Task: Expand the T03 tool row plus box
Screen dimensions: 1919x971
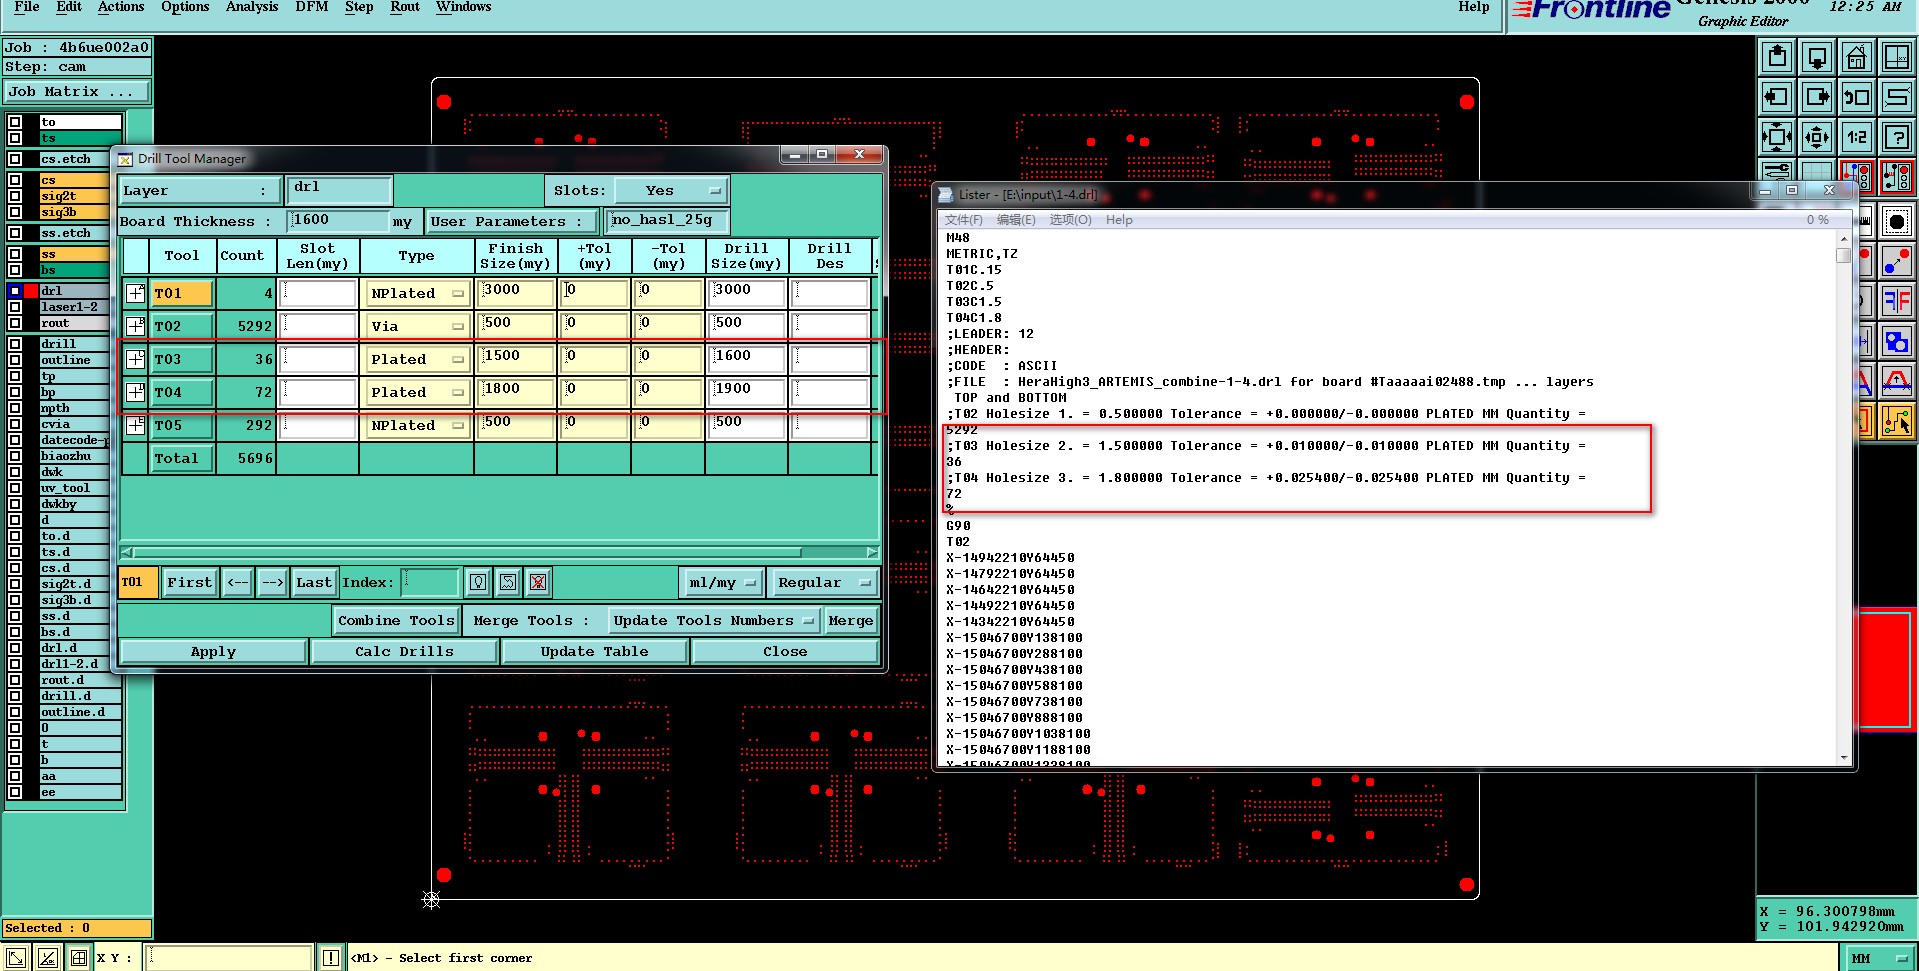Action: 135,359
